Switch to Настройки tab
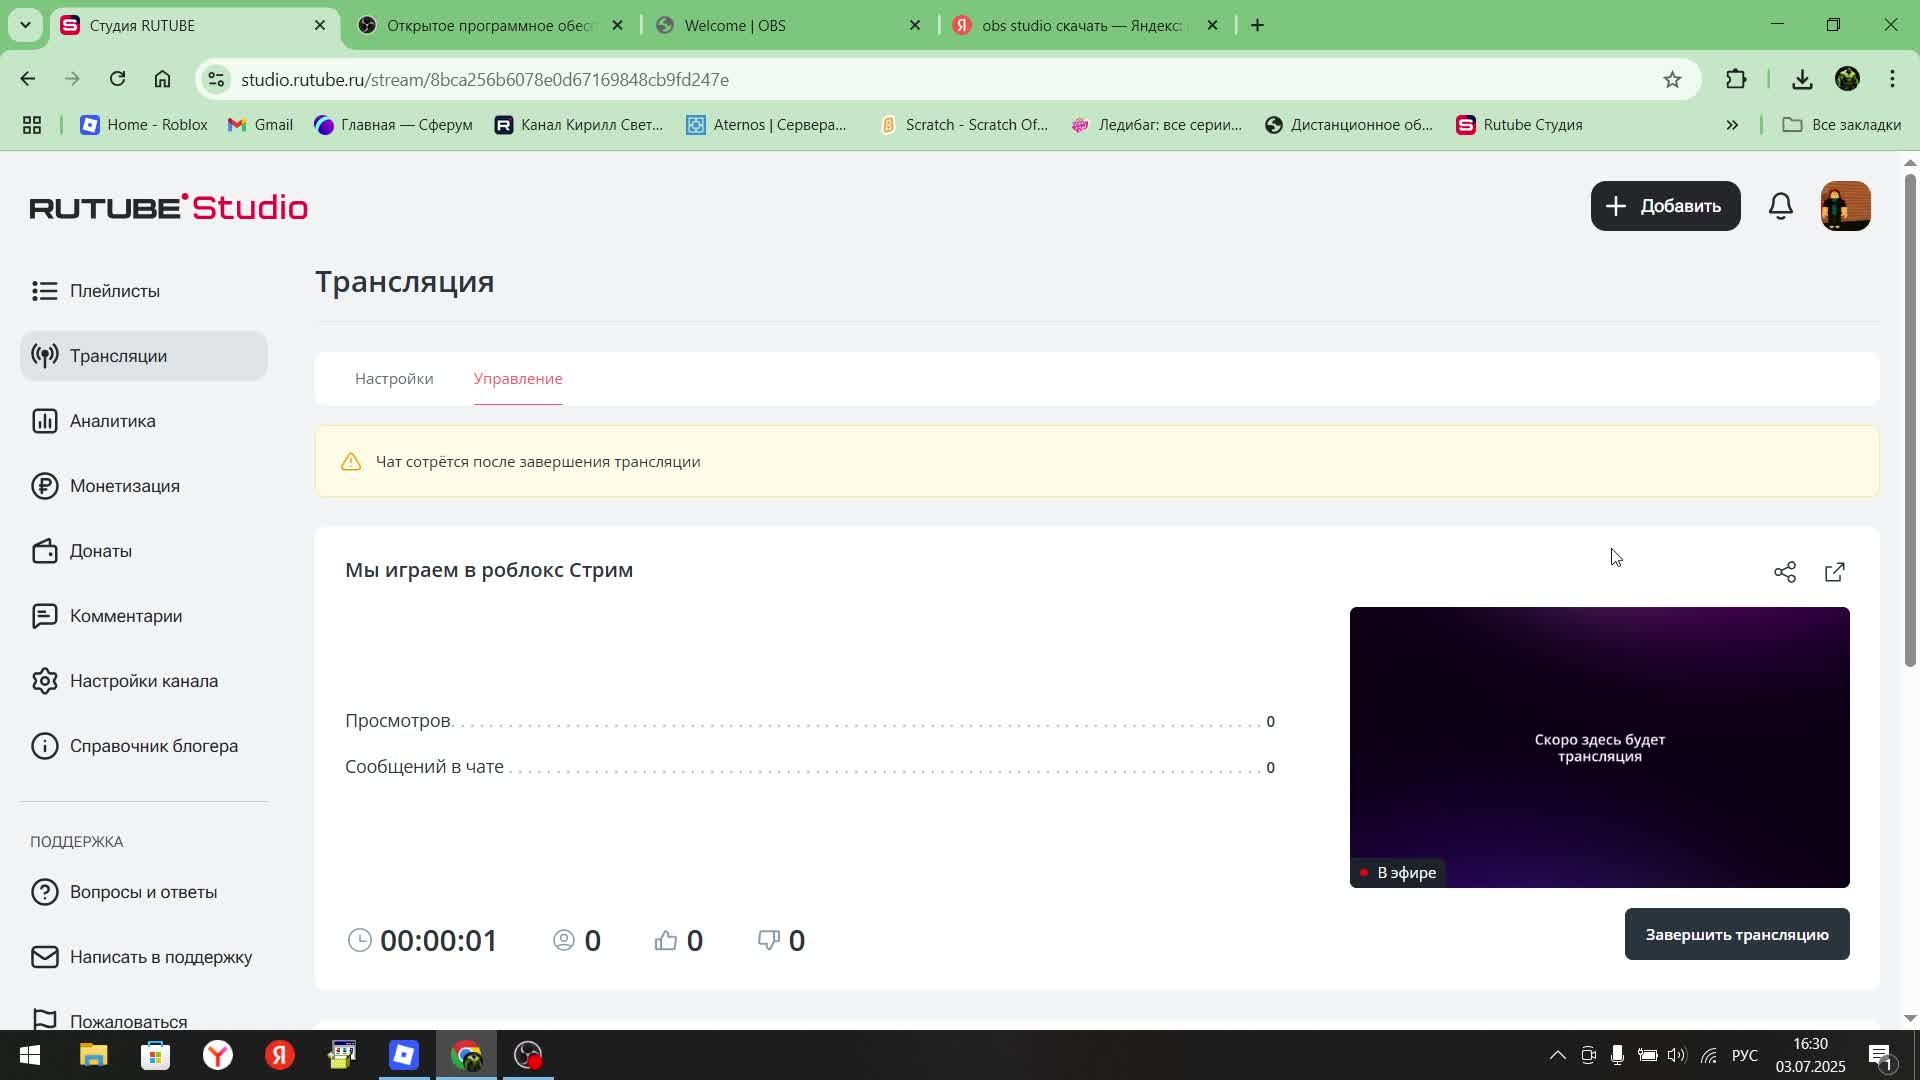This screenshot has width=1920, height=1080. coord(394,379)
